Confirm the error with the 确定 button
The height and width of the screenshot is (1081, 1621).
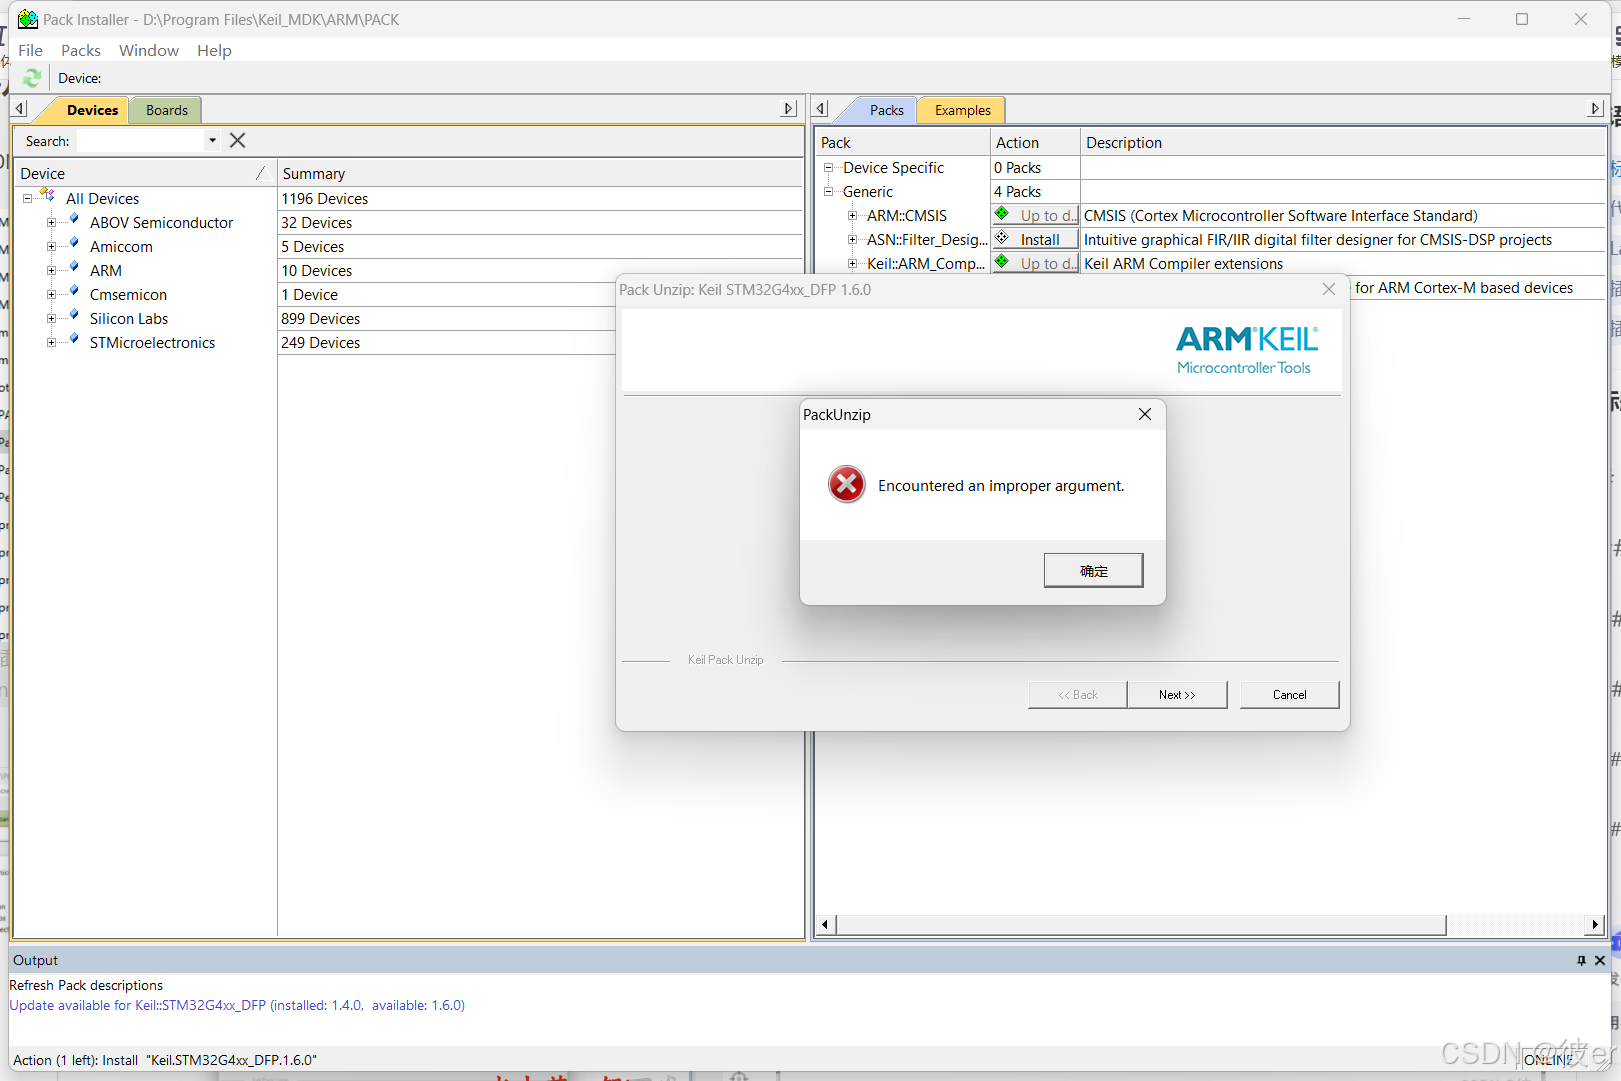point(1093,571)
